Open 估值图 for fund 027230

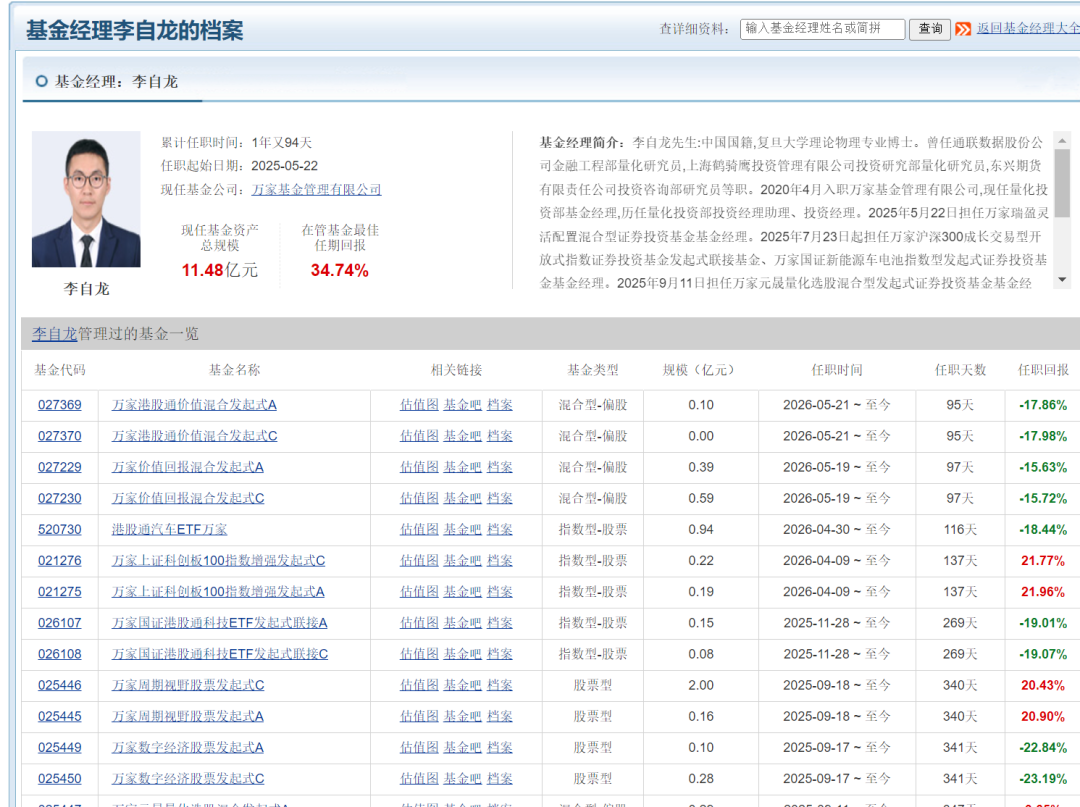point(419,498)
